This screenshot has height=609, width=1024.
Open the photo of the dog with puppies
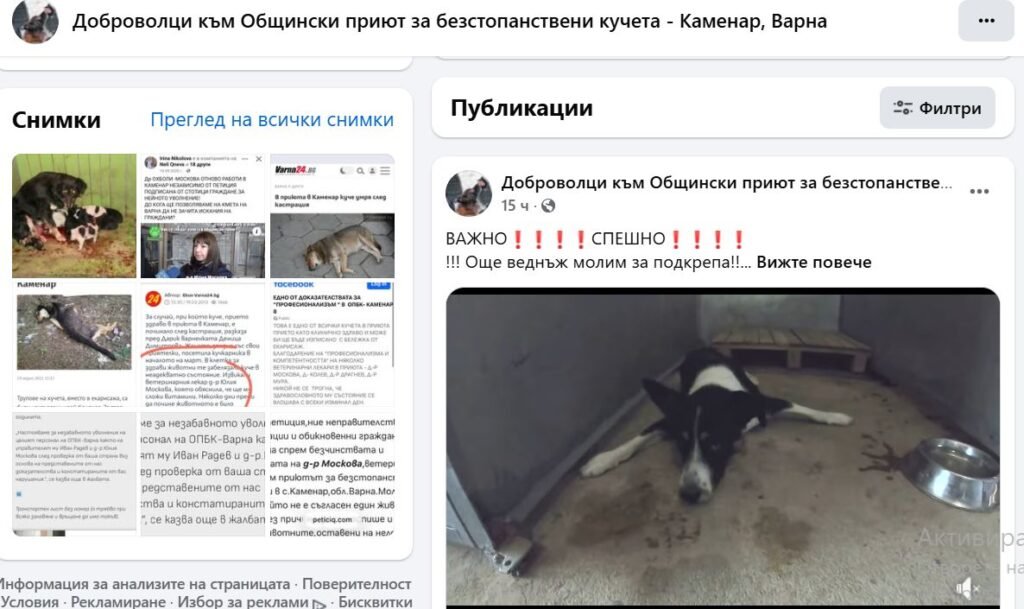(x=74, y=216)
